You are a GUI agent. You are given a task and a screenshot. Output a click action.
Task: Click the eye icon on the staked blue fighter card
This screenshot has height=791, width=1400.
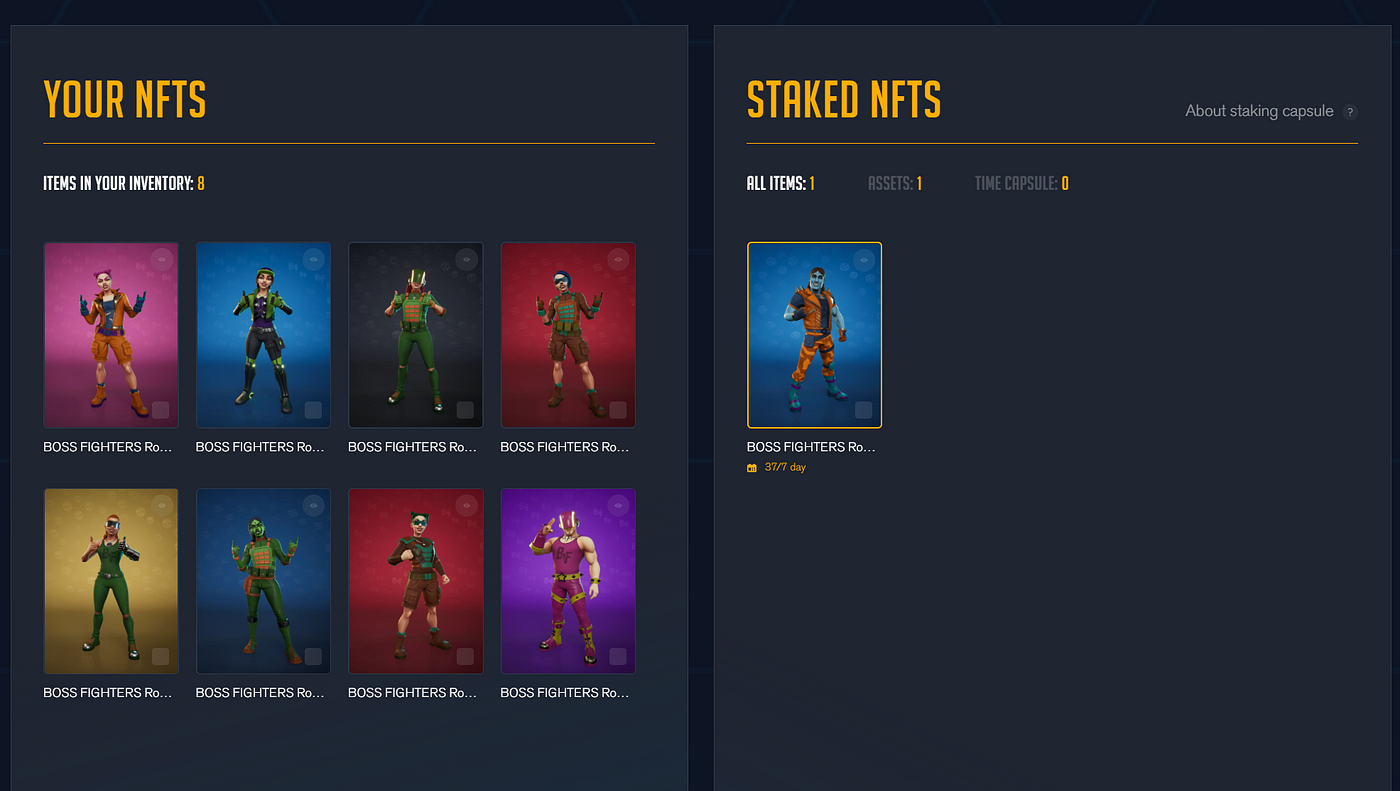coord(865,259)
